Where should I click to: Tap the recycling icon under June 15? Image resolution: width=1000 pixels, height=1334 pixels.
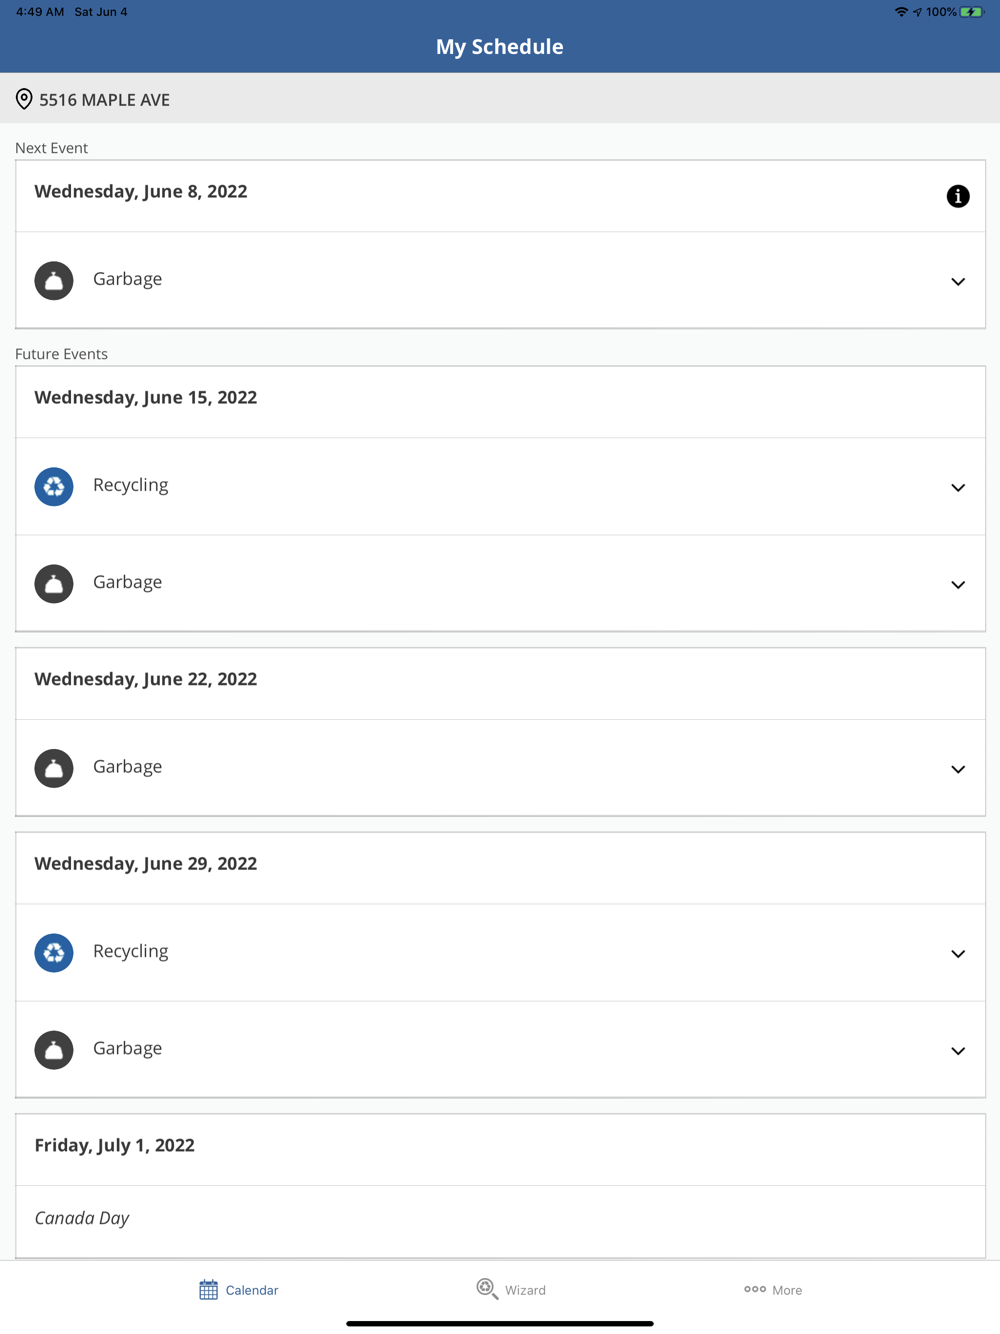coord(54,487)
